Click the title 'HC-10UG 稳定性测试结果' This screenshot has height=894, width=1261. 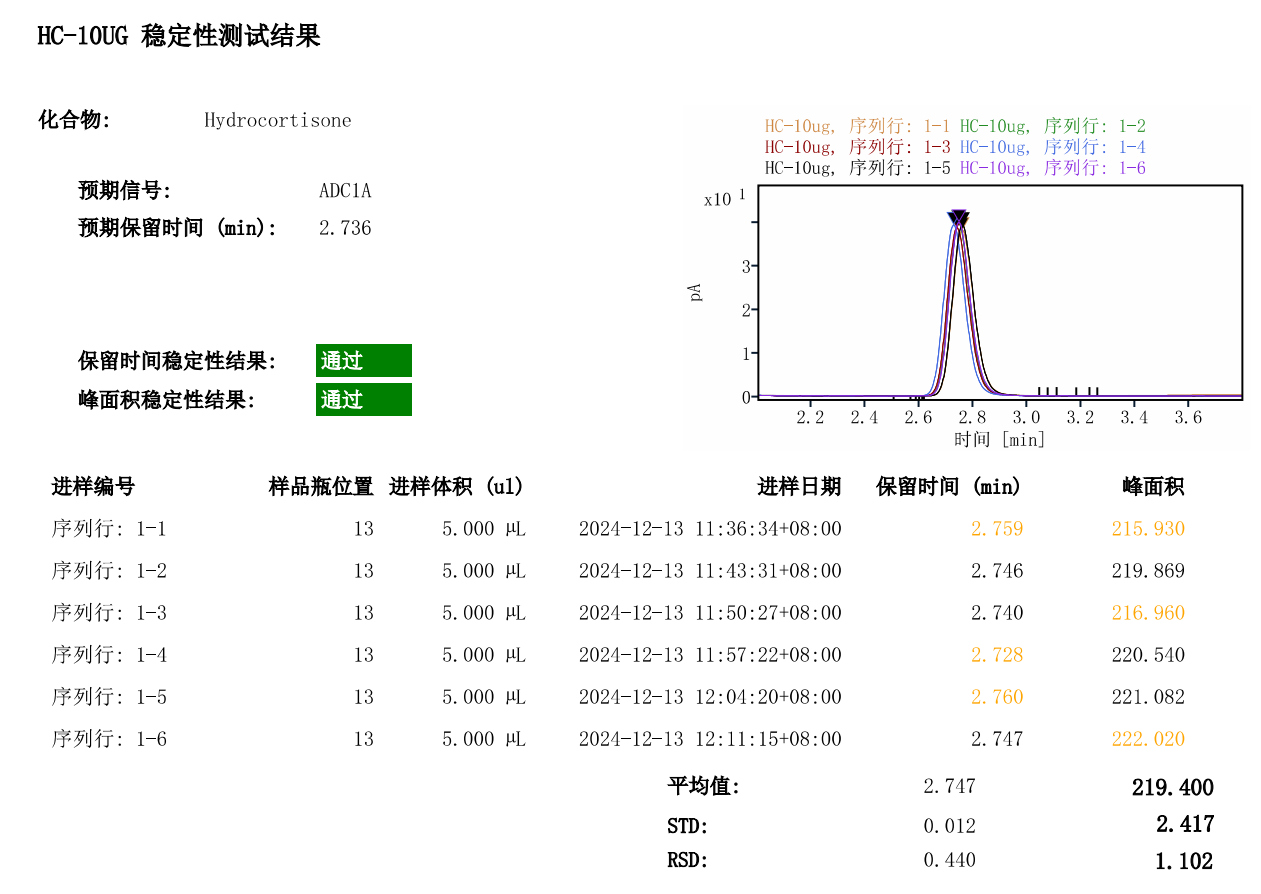pos(179,37)
